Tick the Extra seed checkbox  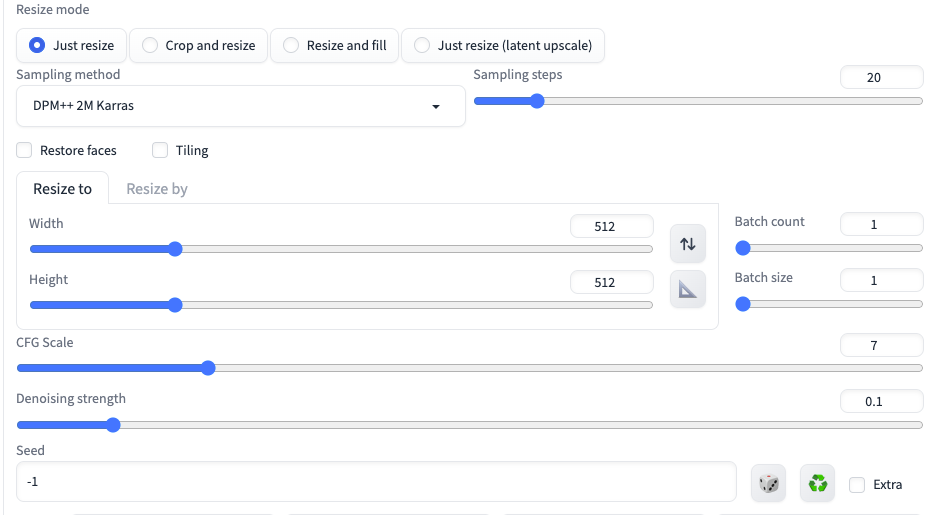click(x=857, y=484)
